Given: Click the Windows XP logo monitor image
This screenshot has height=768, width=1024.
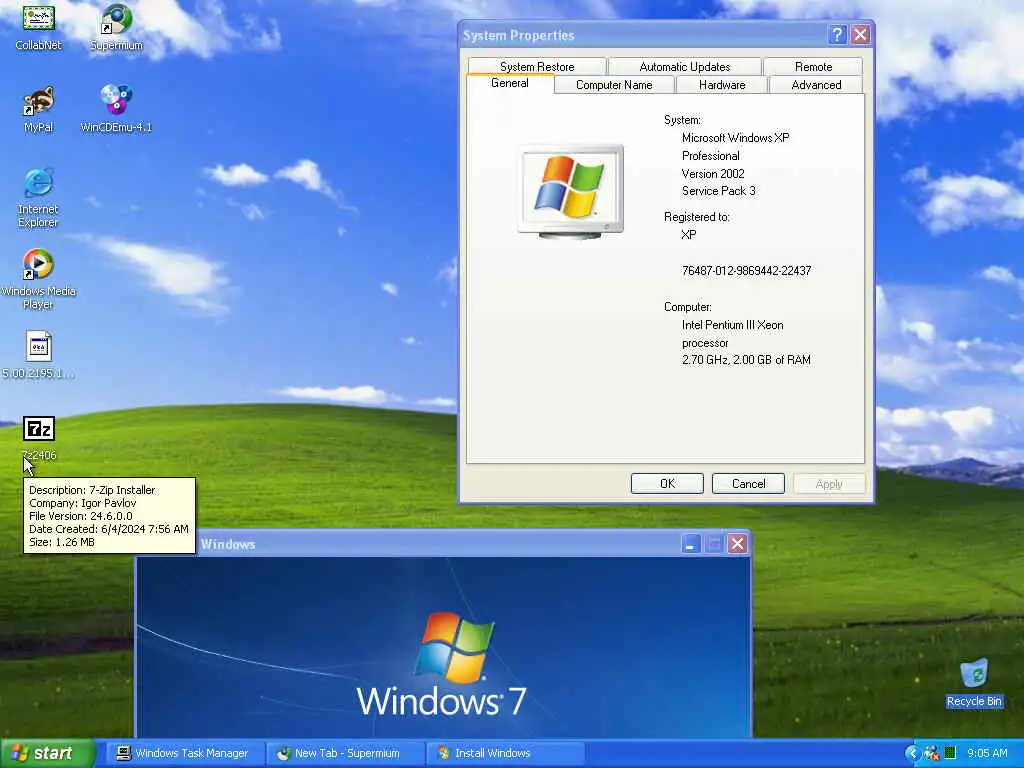Looking at the screenshot, I should [570, 191].
